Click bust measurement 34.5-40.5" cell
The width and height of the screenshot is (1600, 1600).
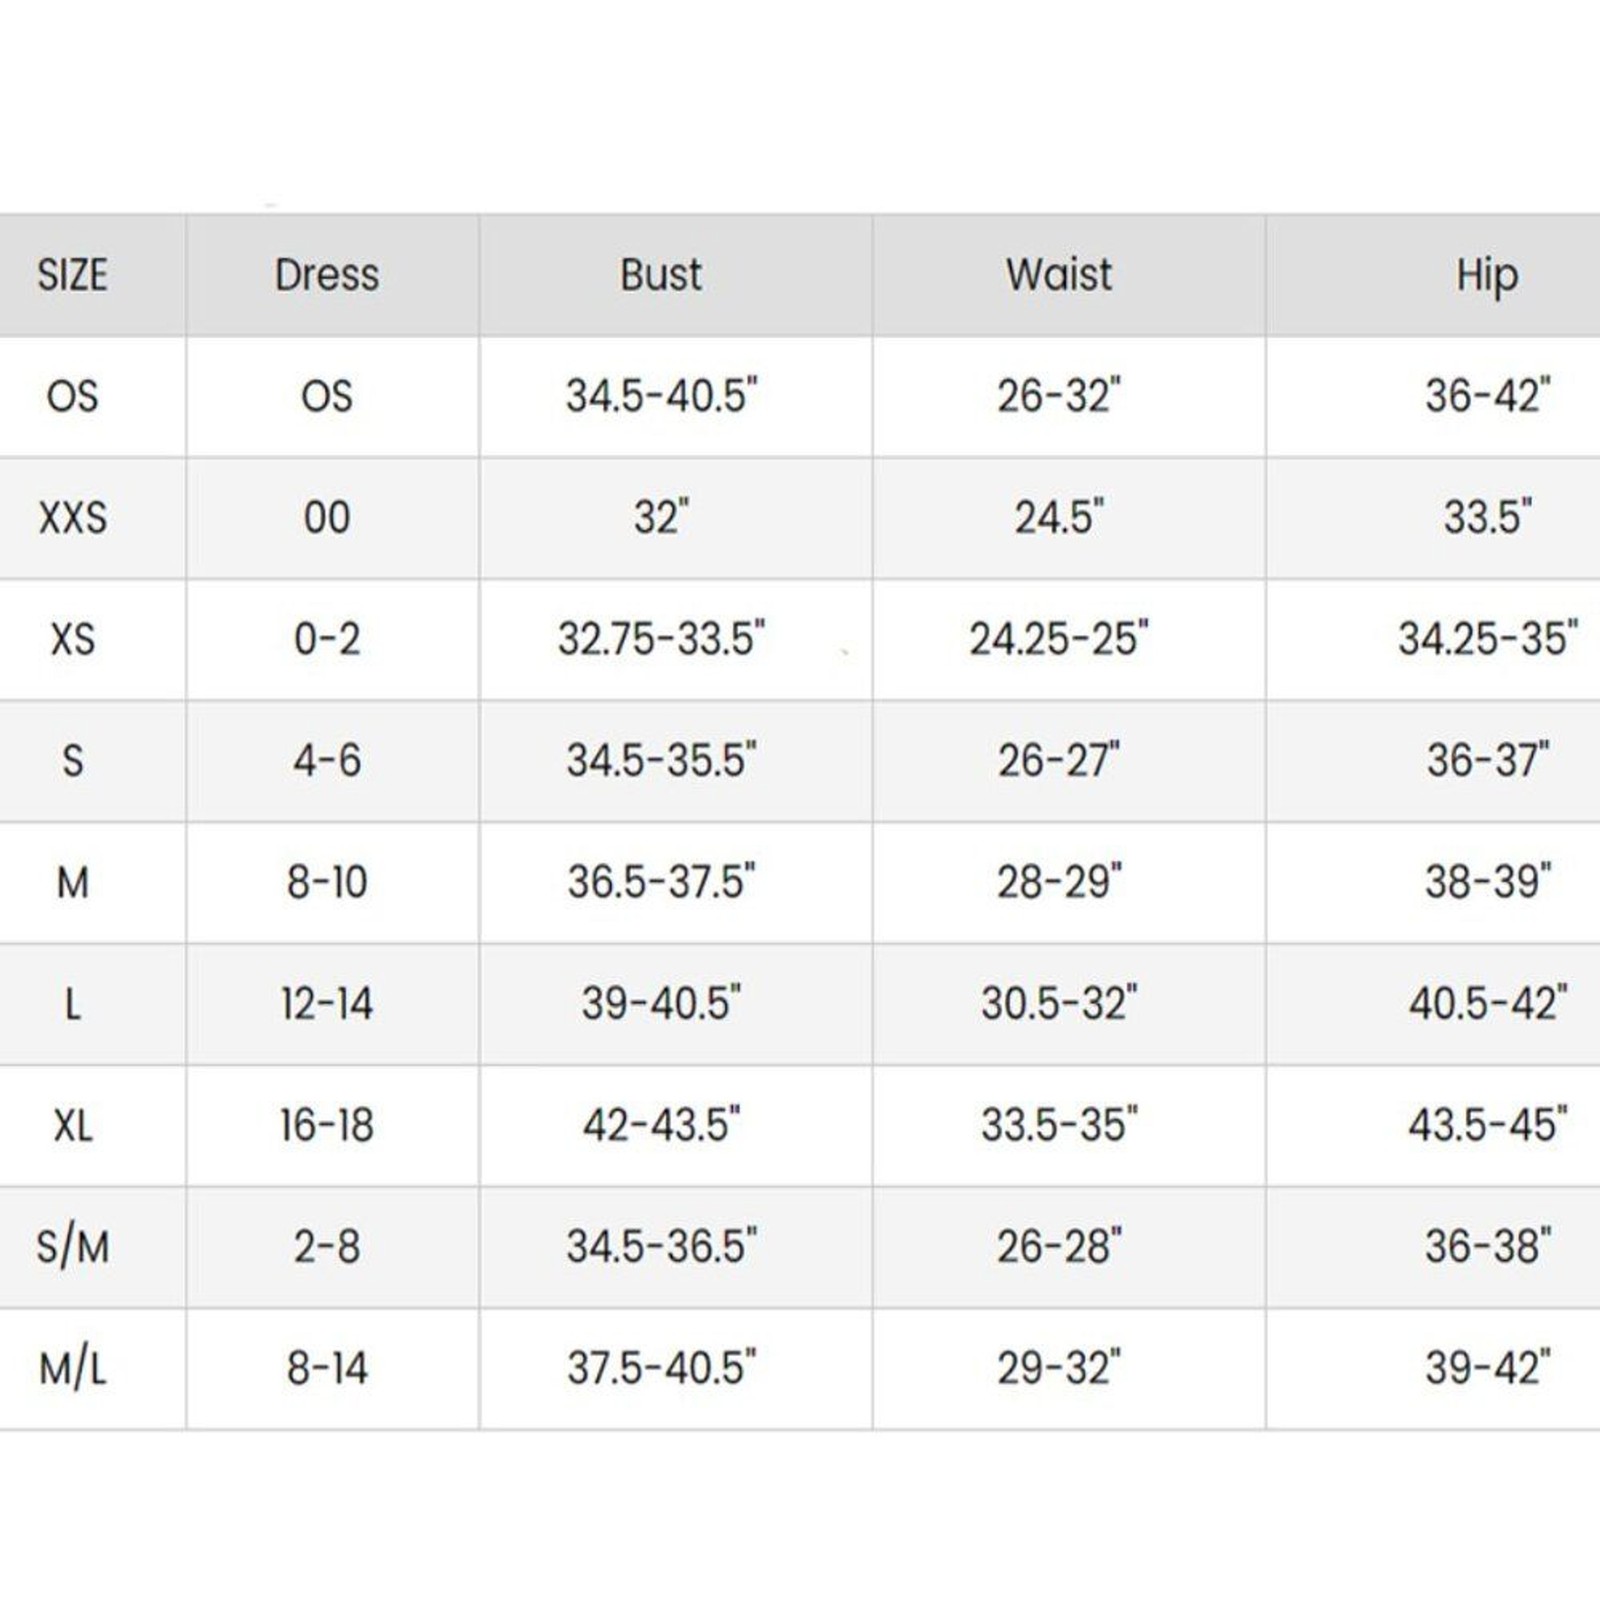coord(661,396)
